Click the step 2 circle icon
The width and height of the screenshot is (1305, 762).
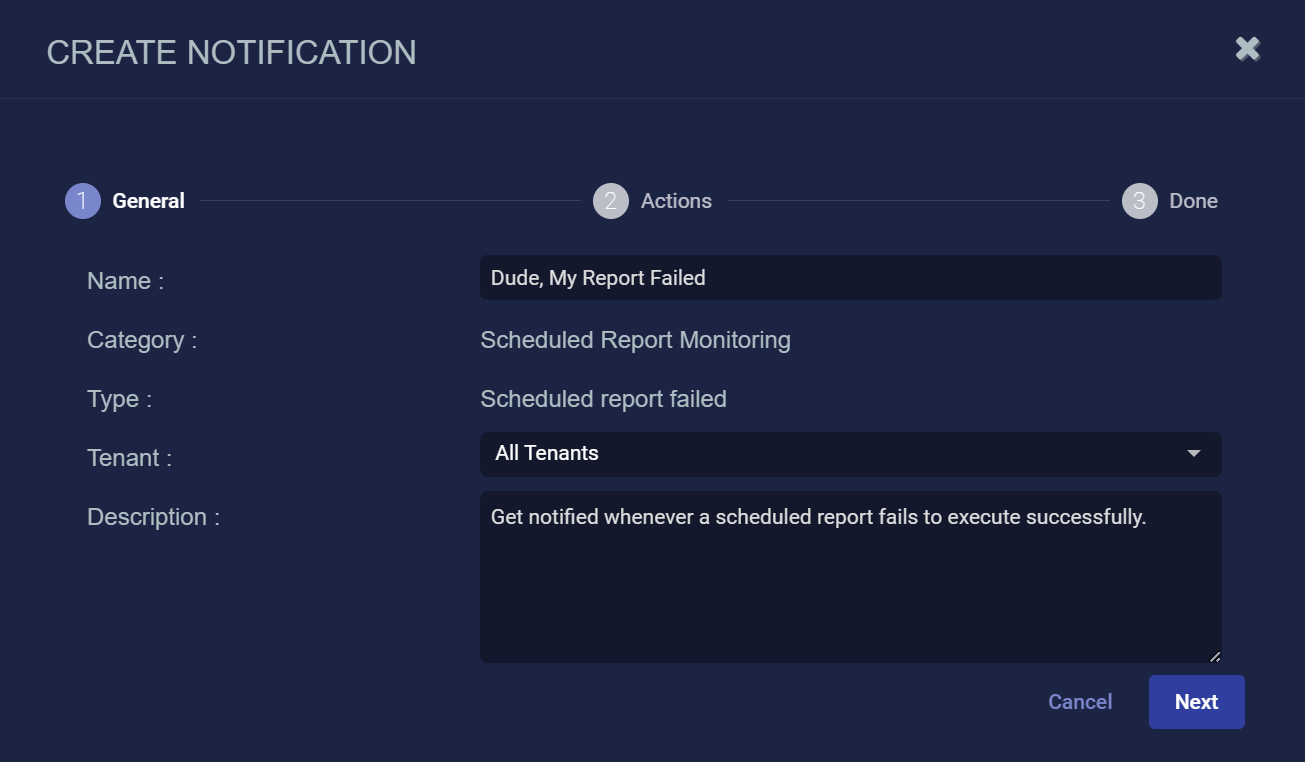pyautogui.click(x=610, y=201)
